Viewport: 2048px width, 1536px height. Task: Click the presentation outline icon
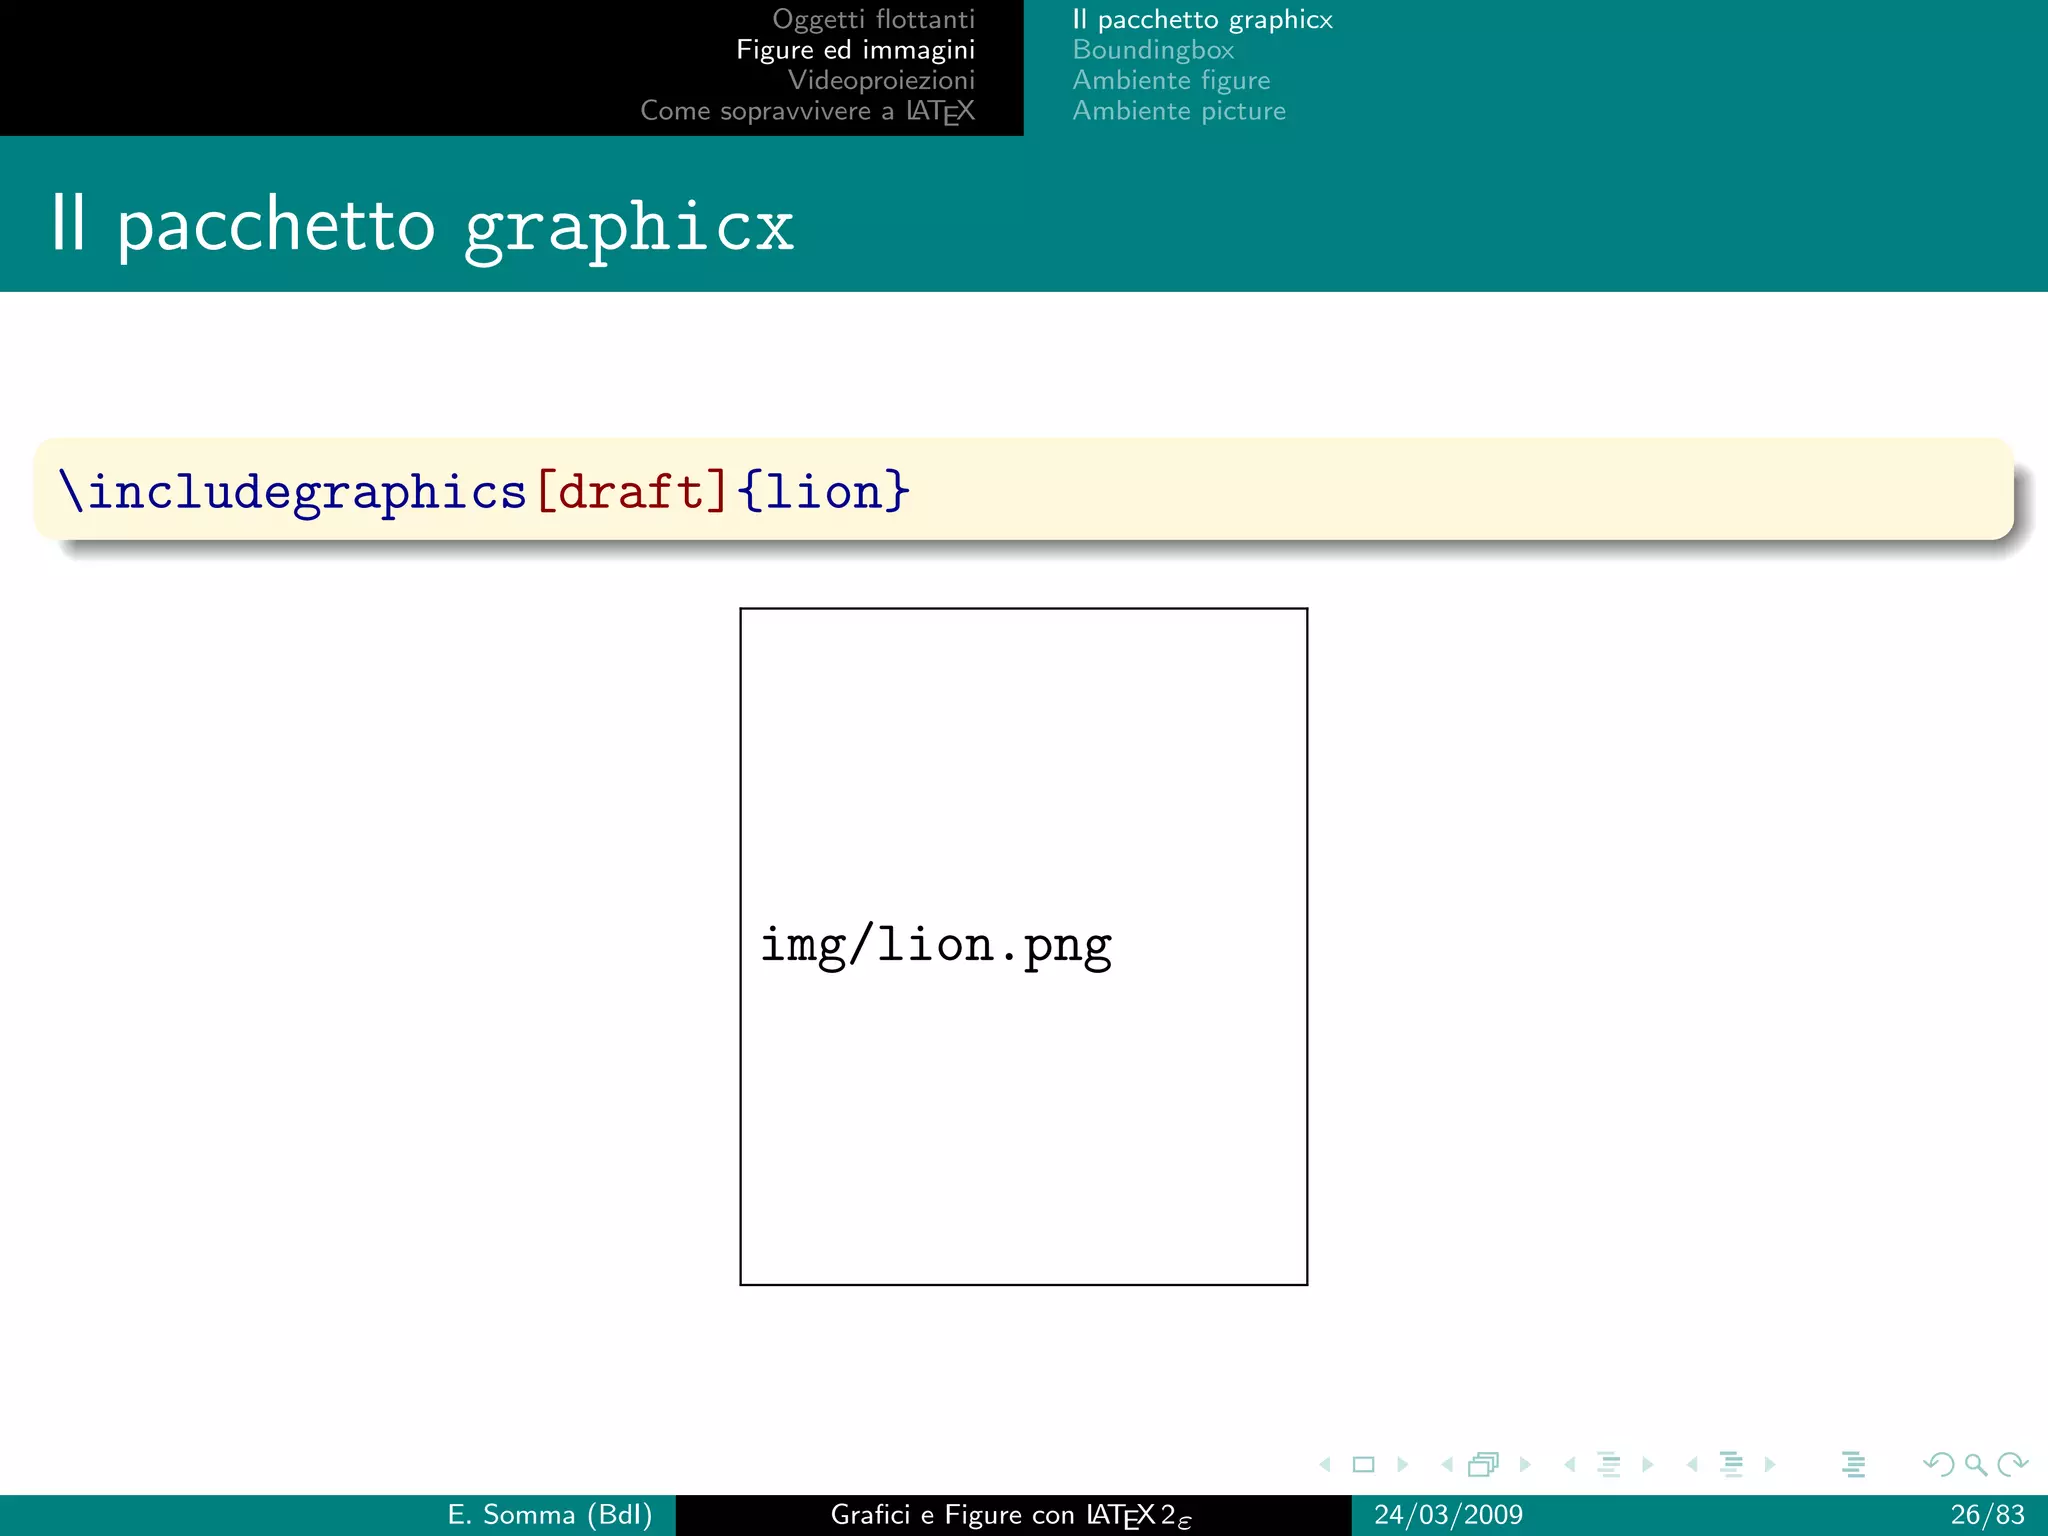1853,1464
